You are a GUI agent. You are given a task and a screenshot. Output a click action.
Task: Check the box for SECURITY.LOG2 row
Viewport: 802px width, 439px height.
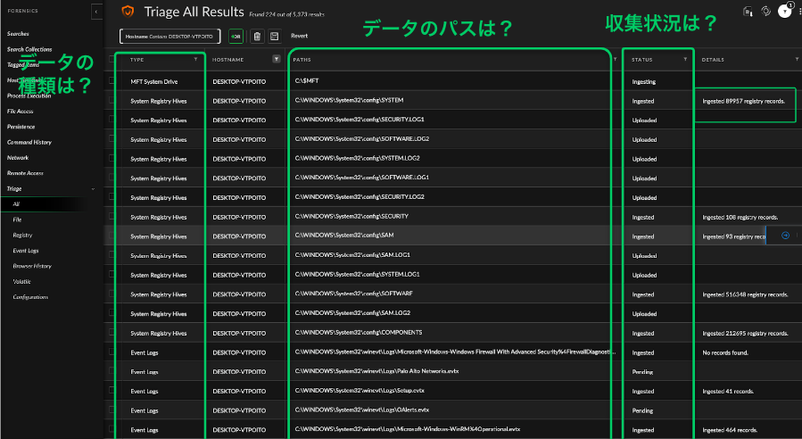point(111,197)
